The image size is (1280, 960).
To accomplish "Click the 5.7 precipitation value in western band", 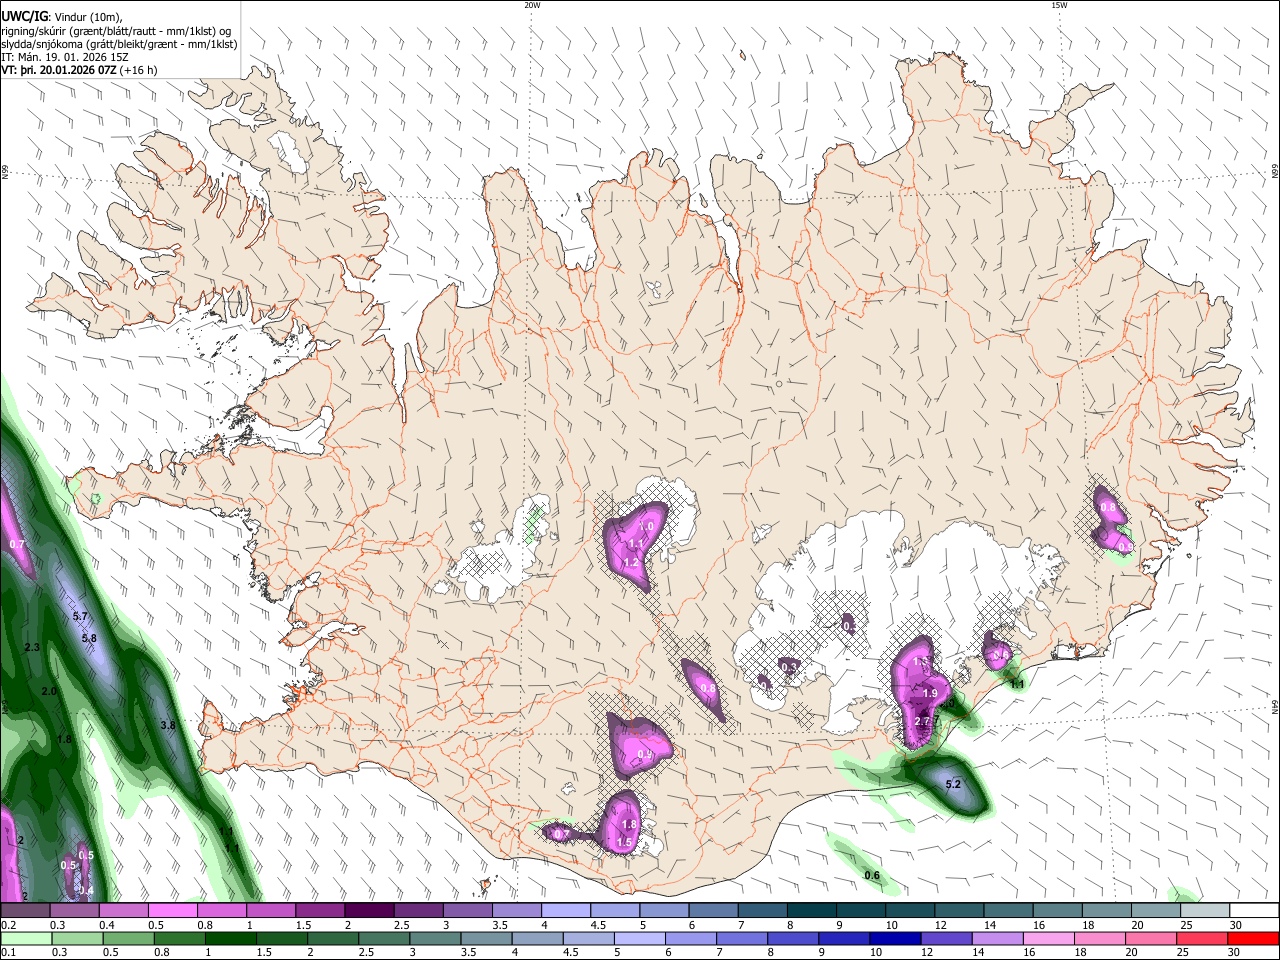I will [81, 616].
